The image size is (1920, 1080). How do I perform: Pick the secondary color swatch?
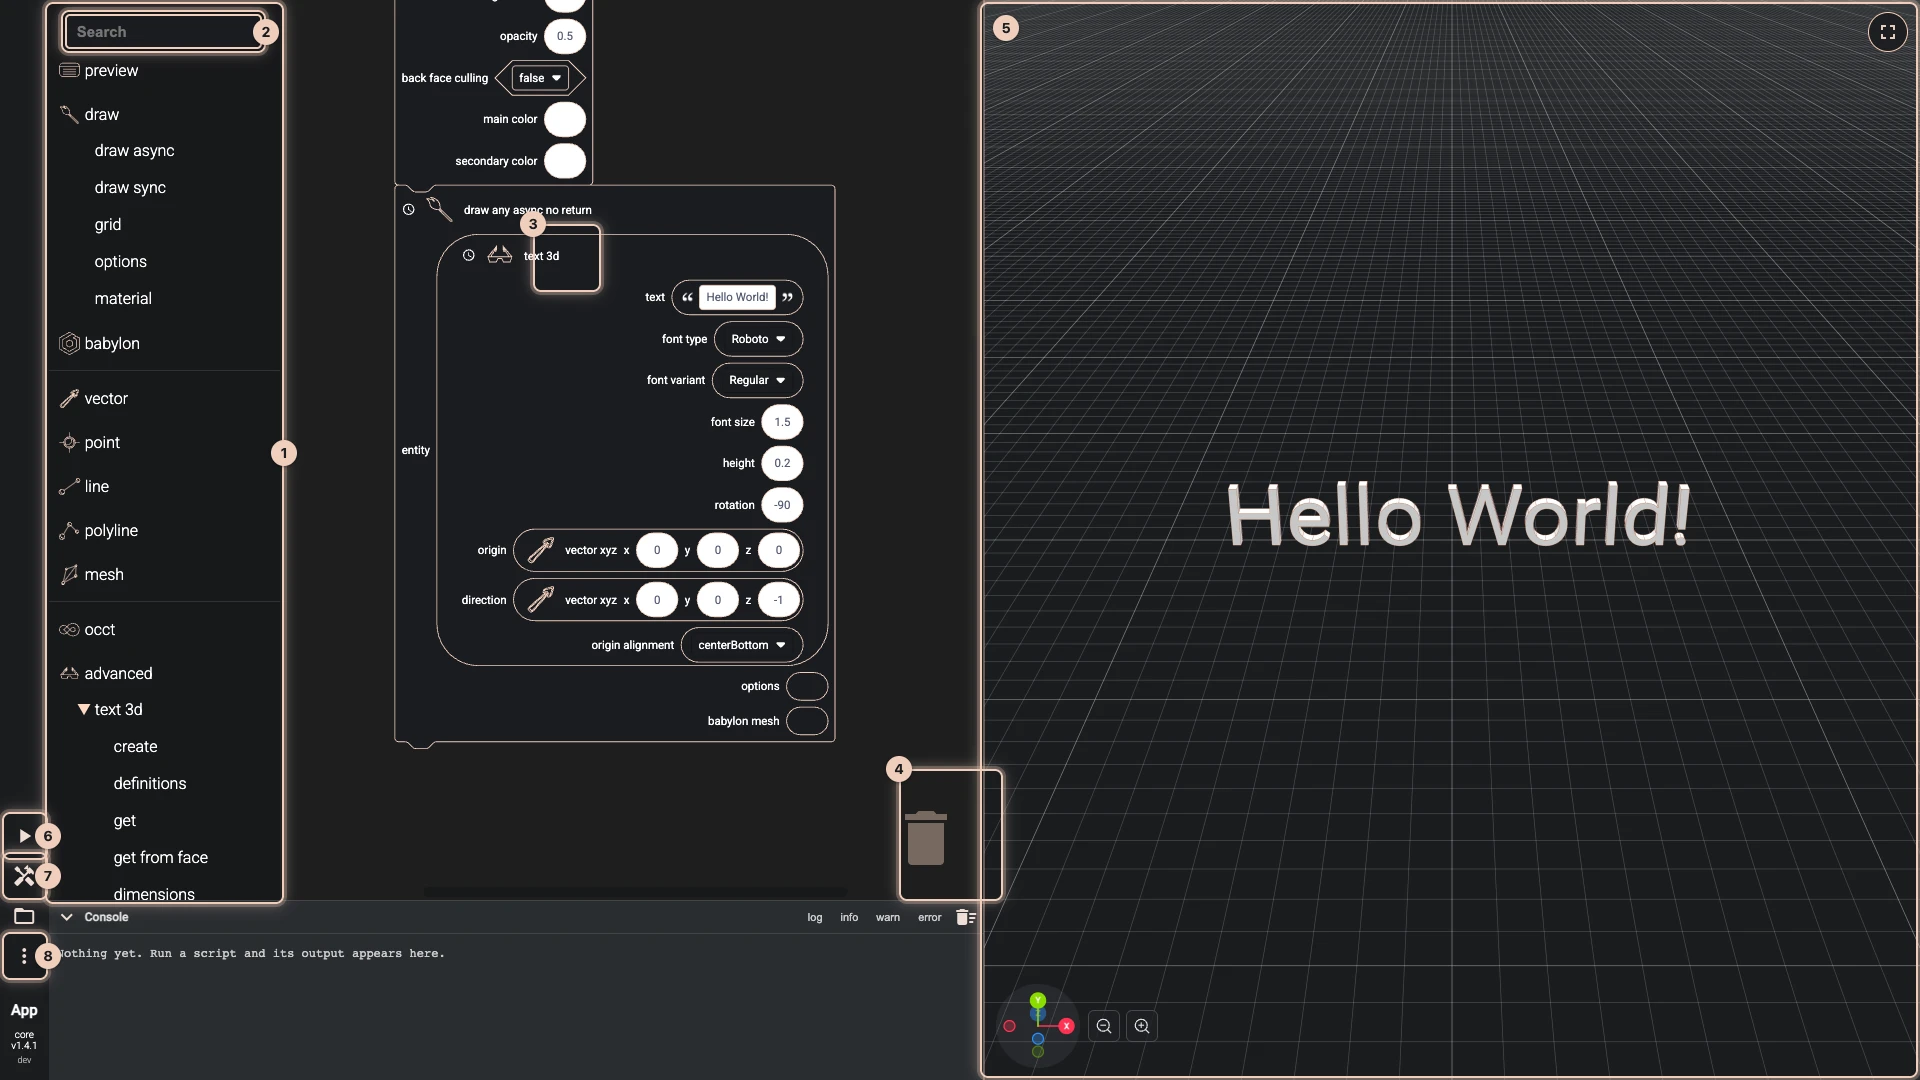(565, 162)
